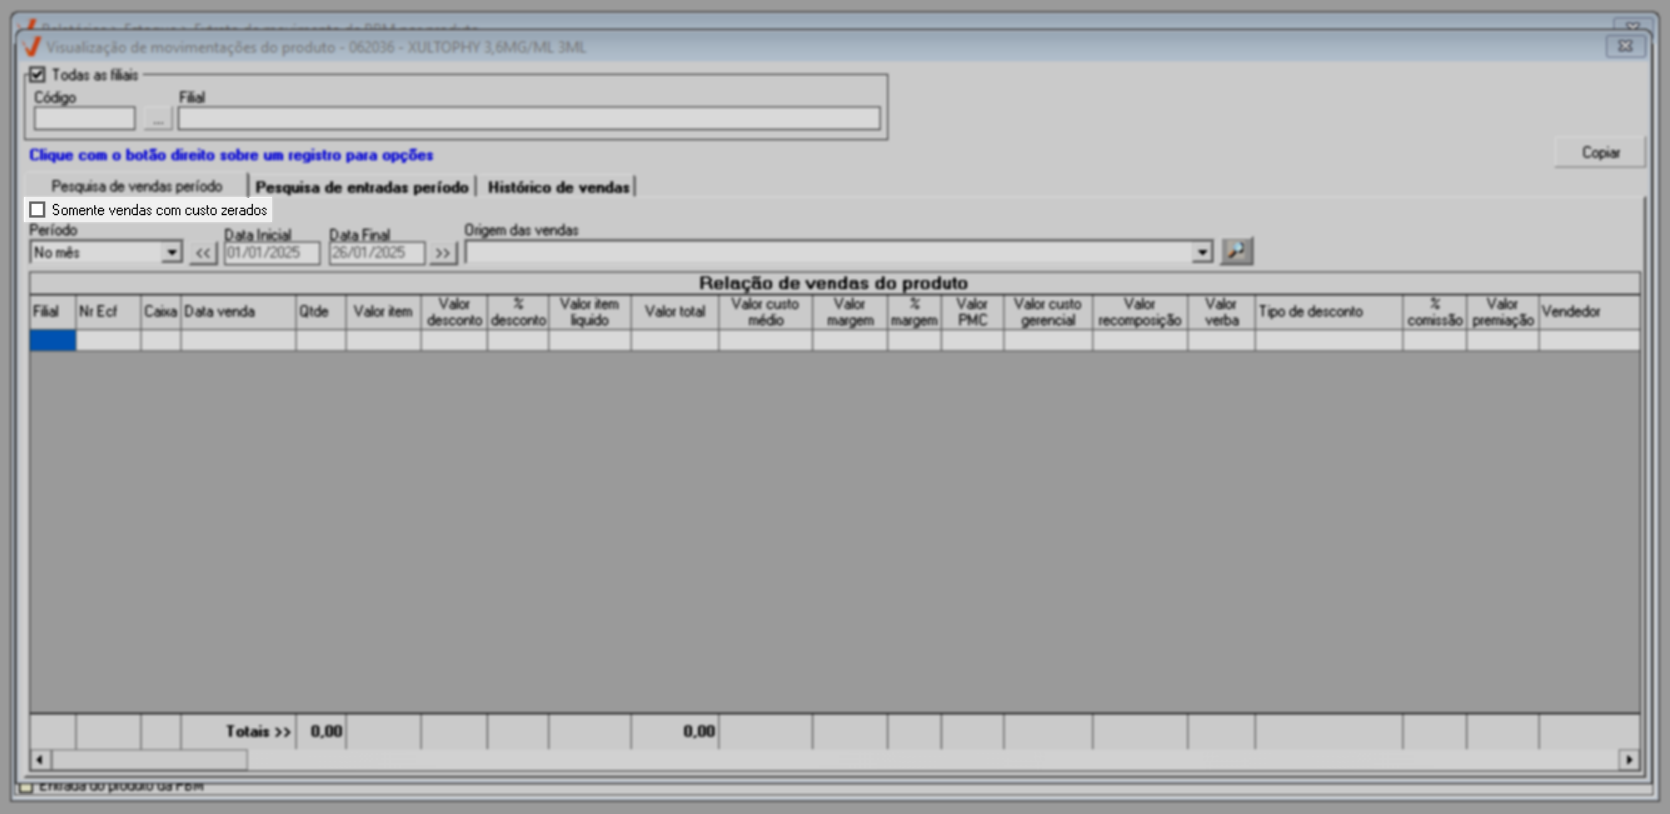Click the Valor PMC column header
Viewport: 1670px width, 814px height.
pos(973,312)
